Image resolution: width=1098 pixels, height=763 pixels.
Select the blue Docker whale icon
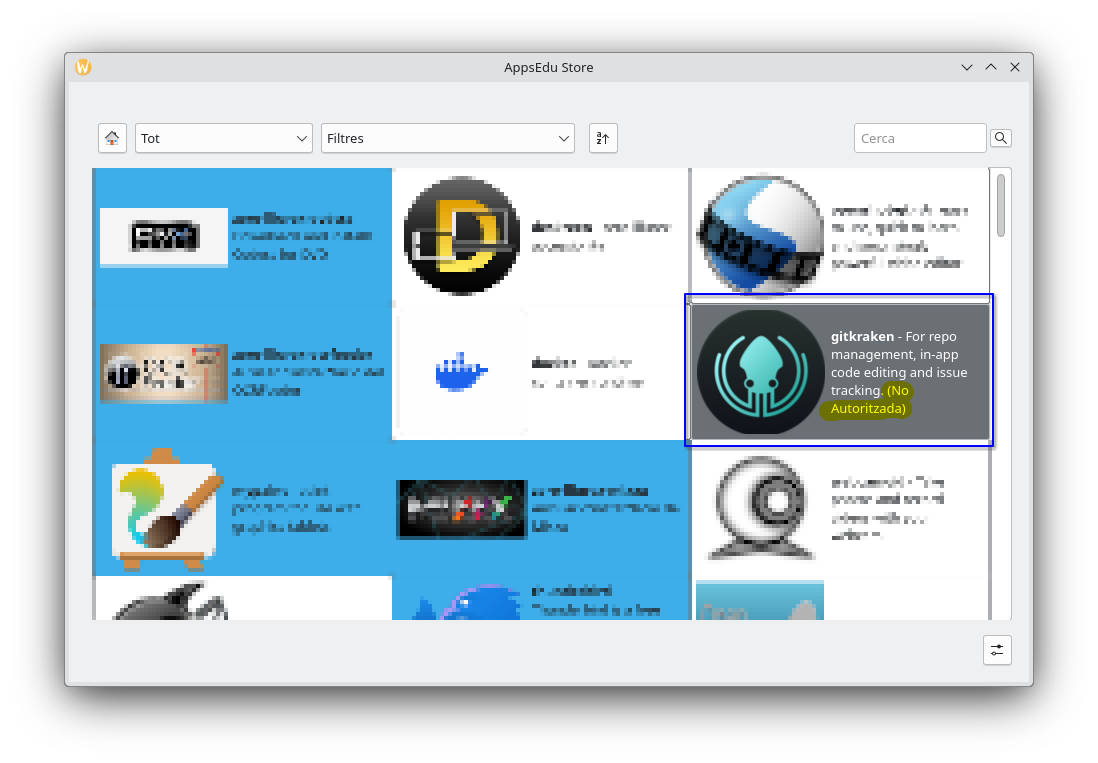pyautogui.click(x=461, y=373)
